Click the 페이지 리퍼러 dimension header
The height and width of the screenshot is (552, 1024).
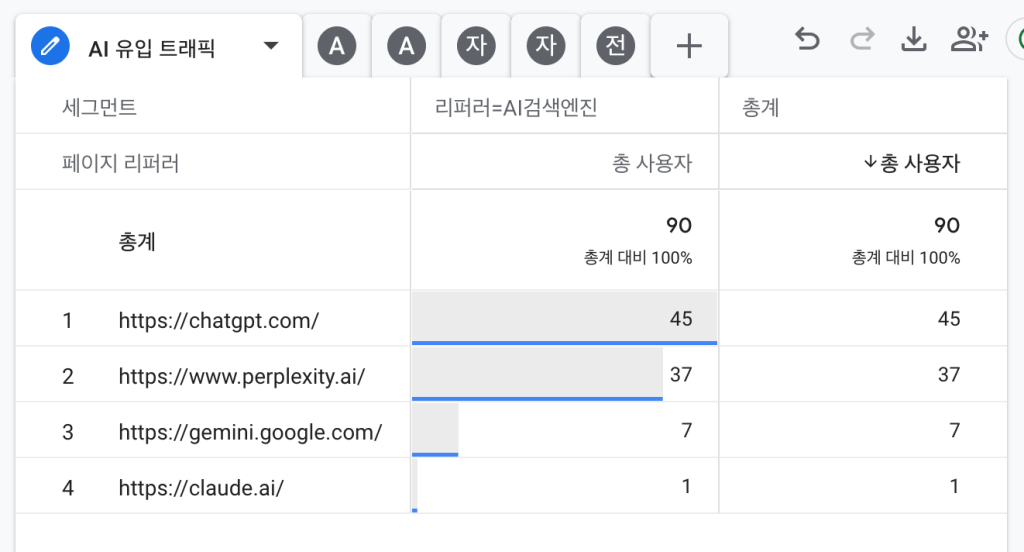pyautogui.click(x=120, y=163)
